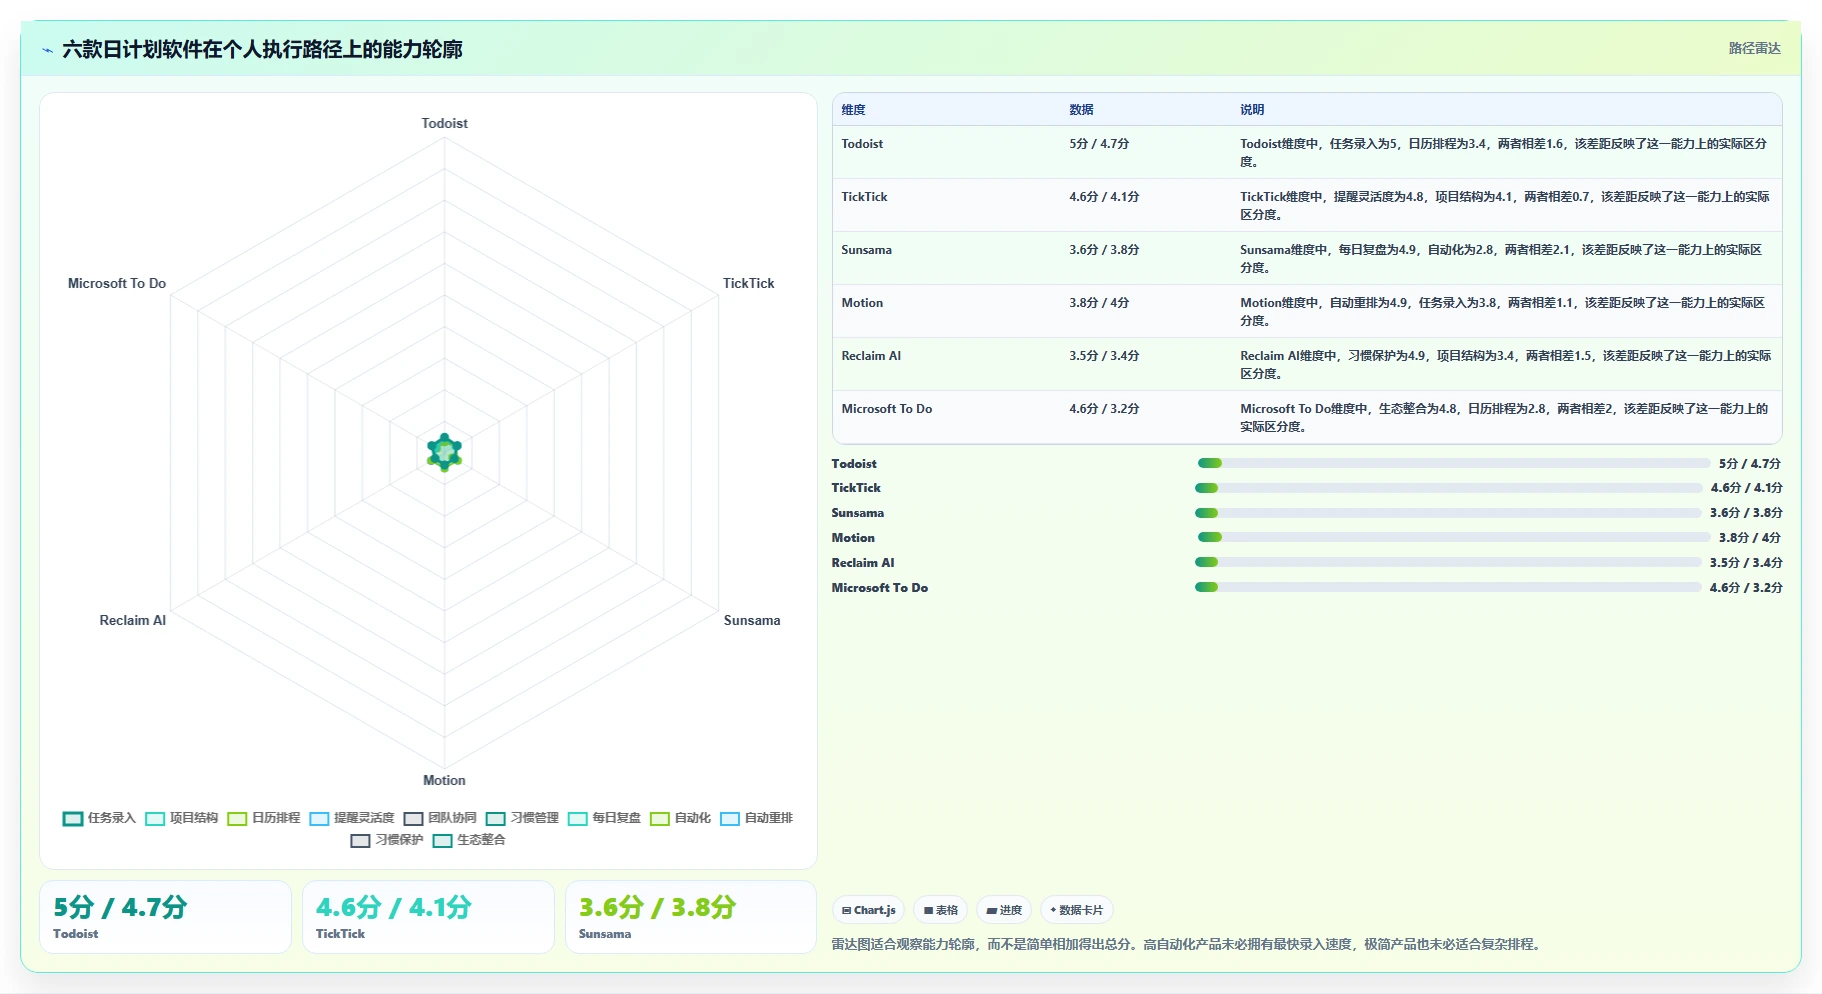Click the Reclaim AI progress bar
Screen dimensions: 1822x994
[1449, 562]
